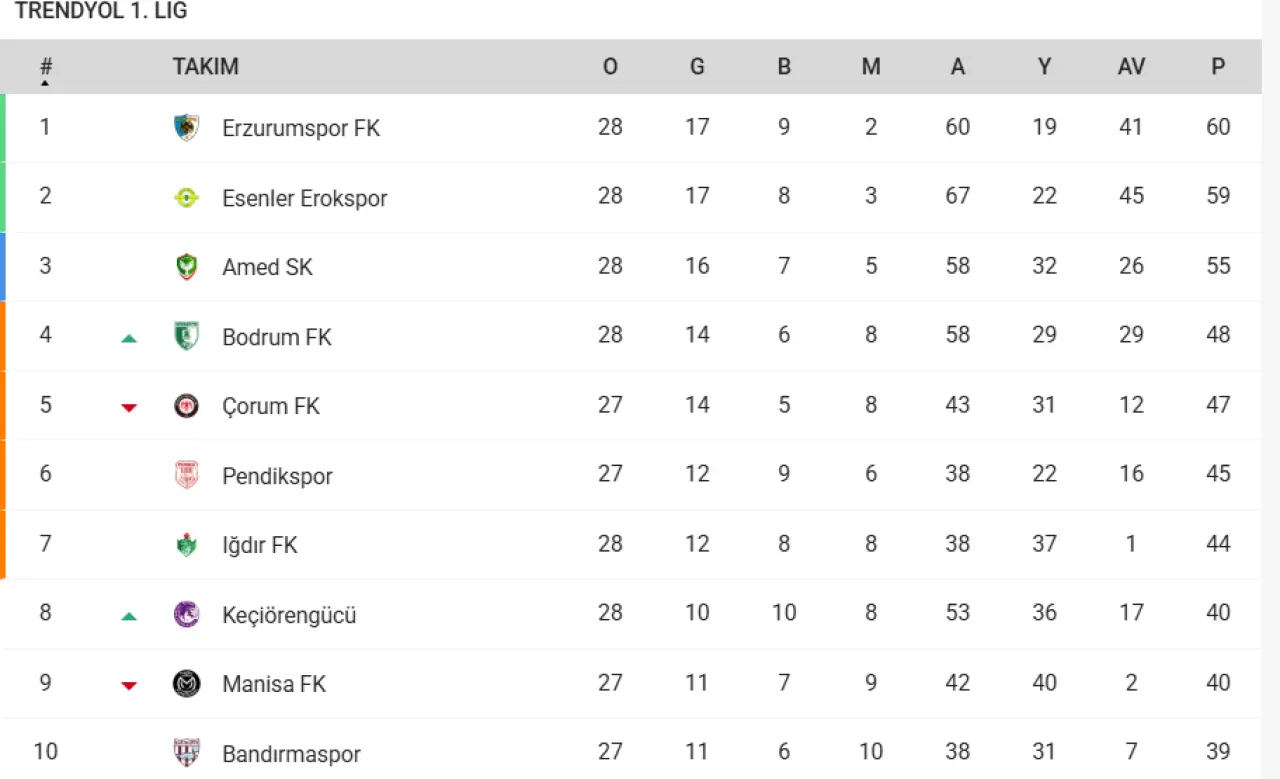Click the TAKIM column header

205,67
